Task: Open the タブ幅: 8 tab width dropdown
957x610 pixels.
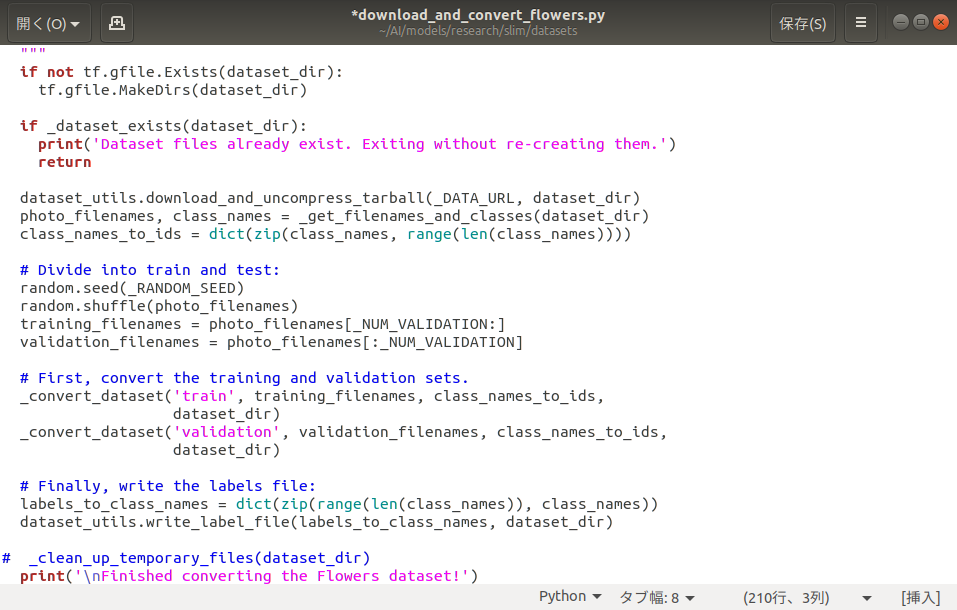Action: click(x=657, y=598)
